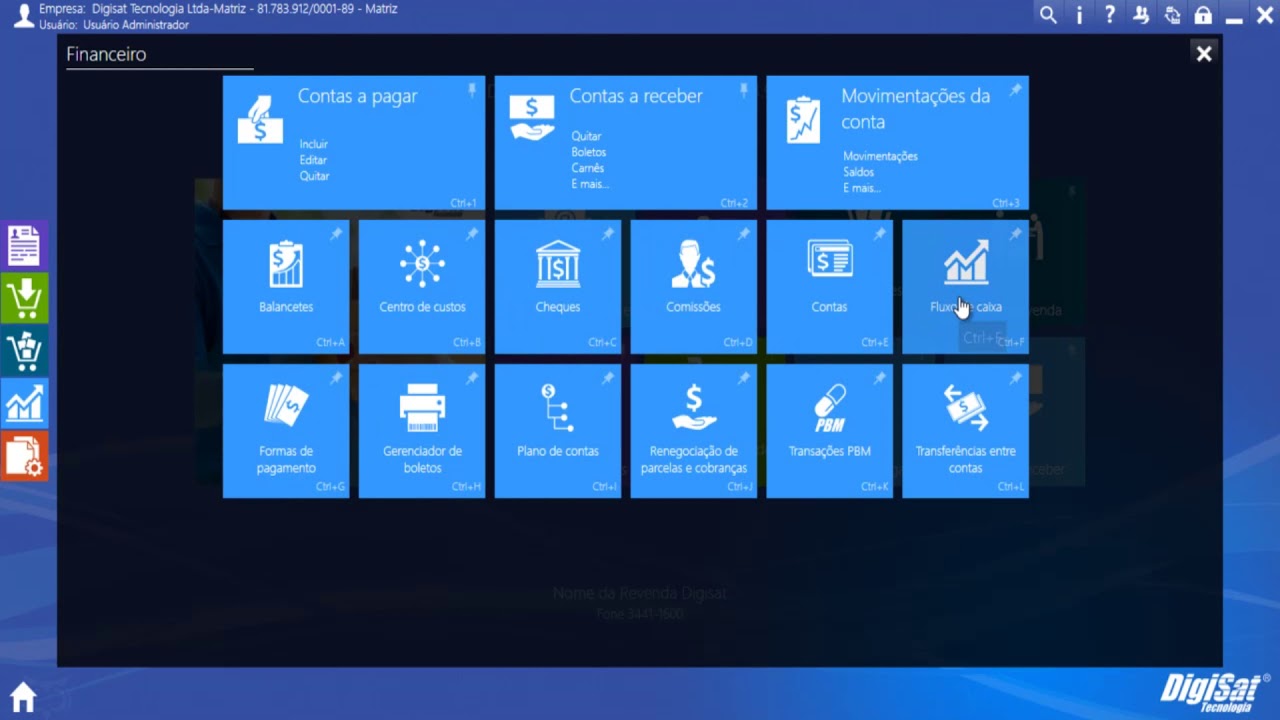Open the Gerenciador de boletos tile
This screenshot has width=1280, height=720.
[x=422, y=431]
